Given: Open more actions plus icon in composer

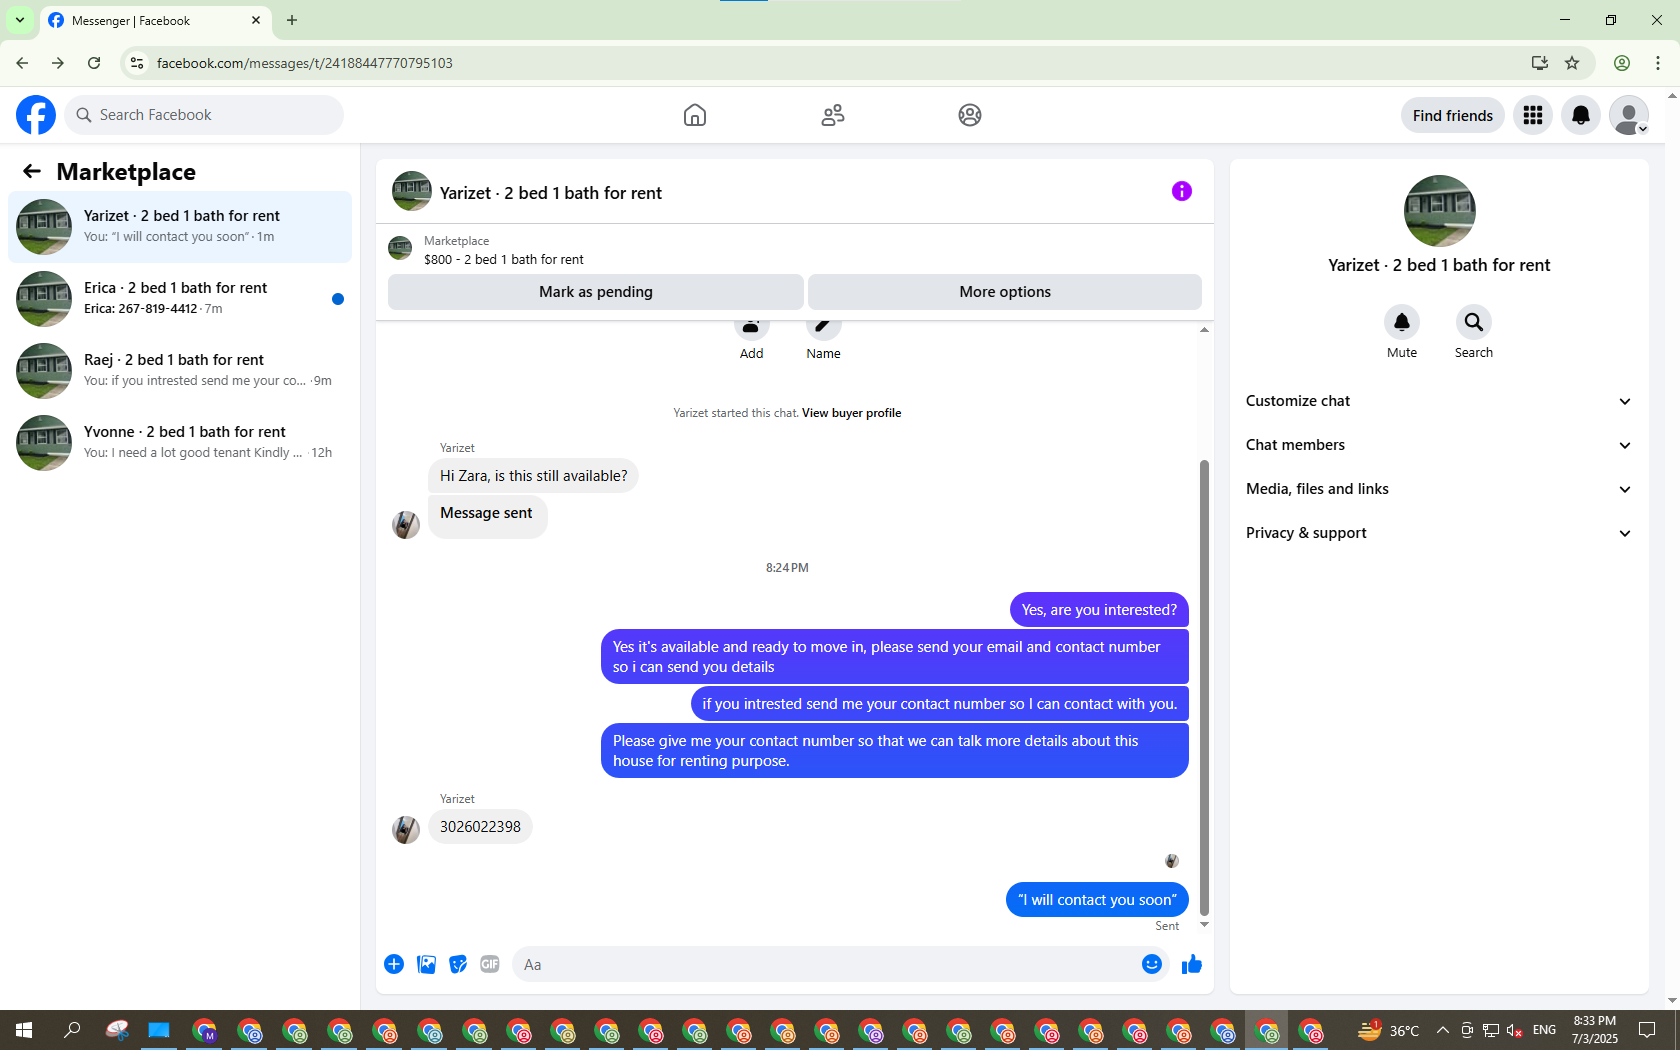Looking at the screenshot, I should click(394, 964).
